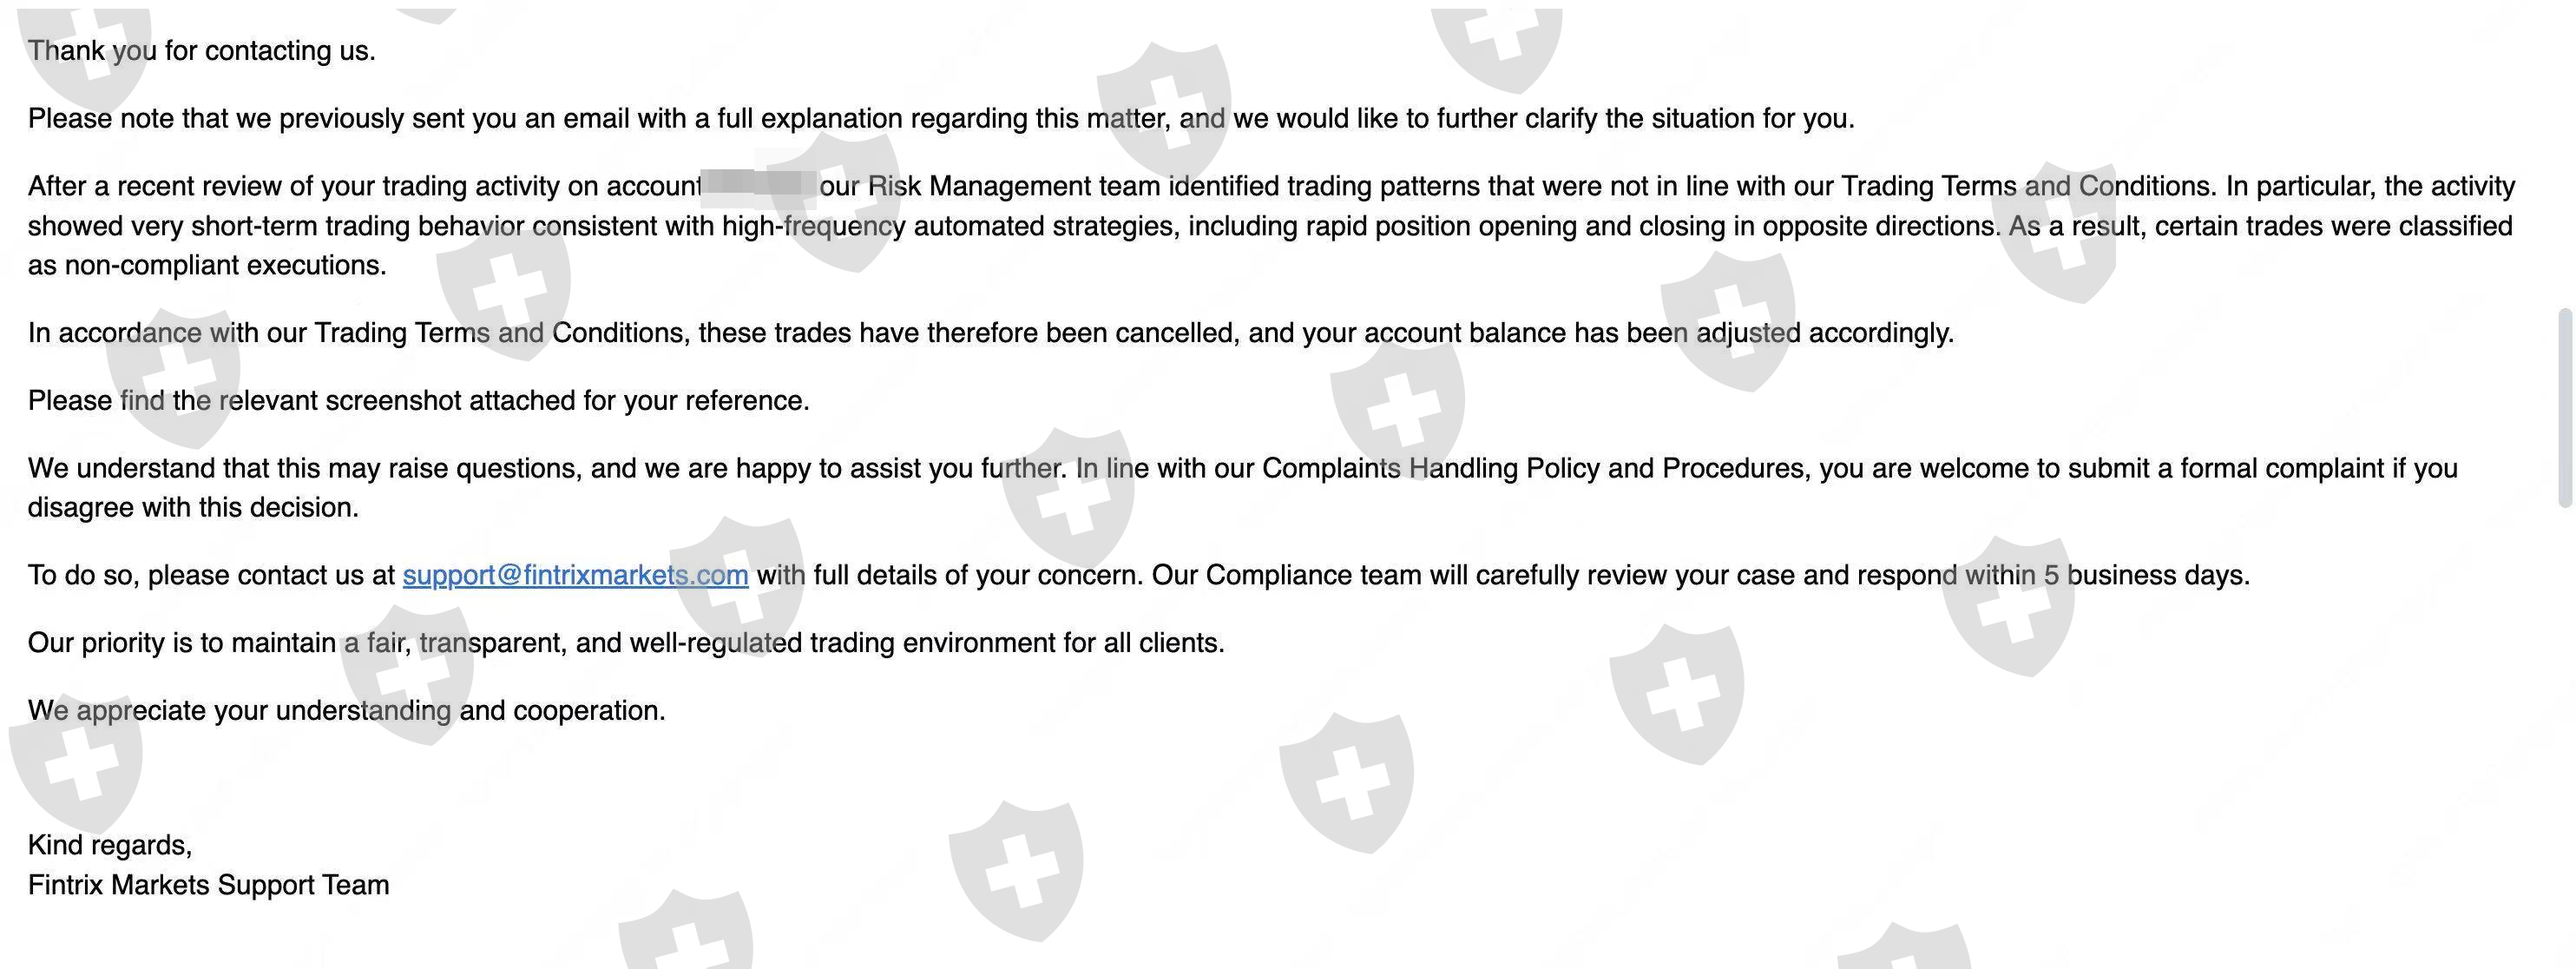Click the vertical scrollbar thumb
The width and height of the screenshot is (2576, 969).
[2565, 408]
